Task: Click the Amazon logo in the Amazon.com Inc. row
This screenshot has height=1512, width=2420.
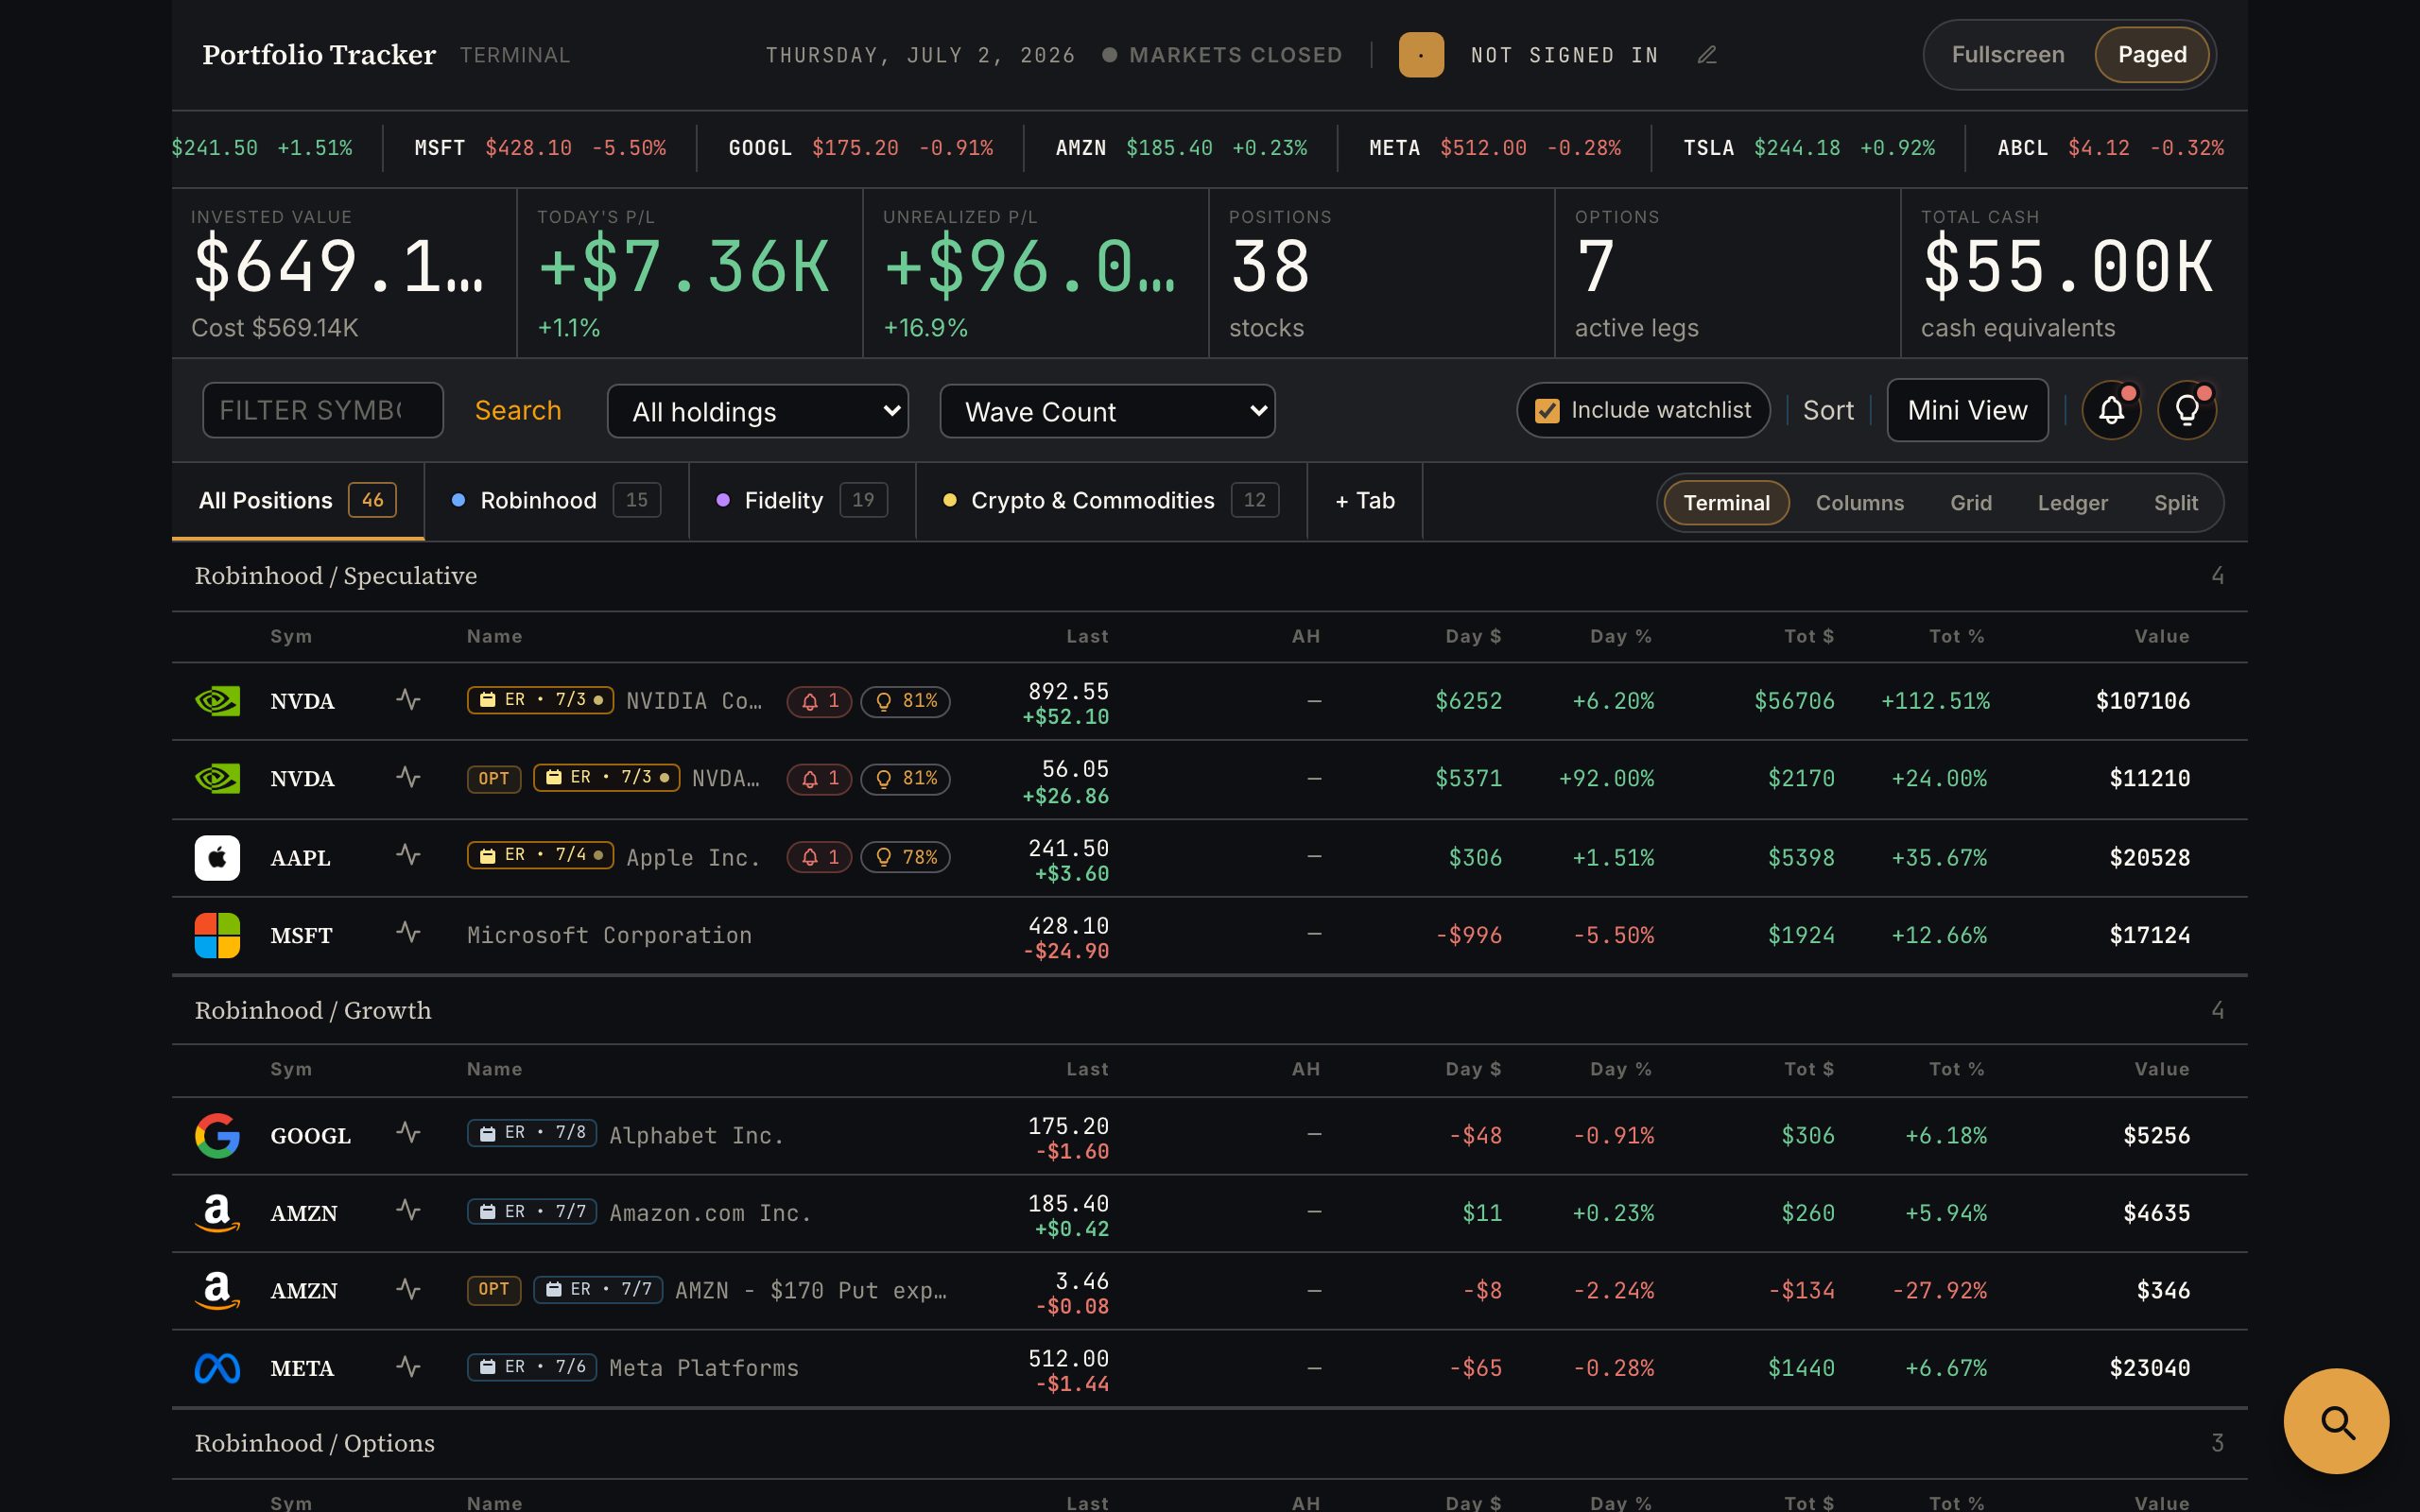Action: 217,1213
